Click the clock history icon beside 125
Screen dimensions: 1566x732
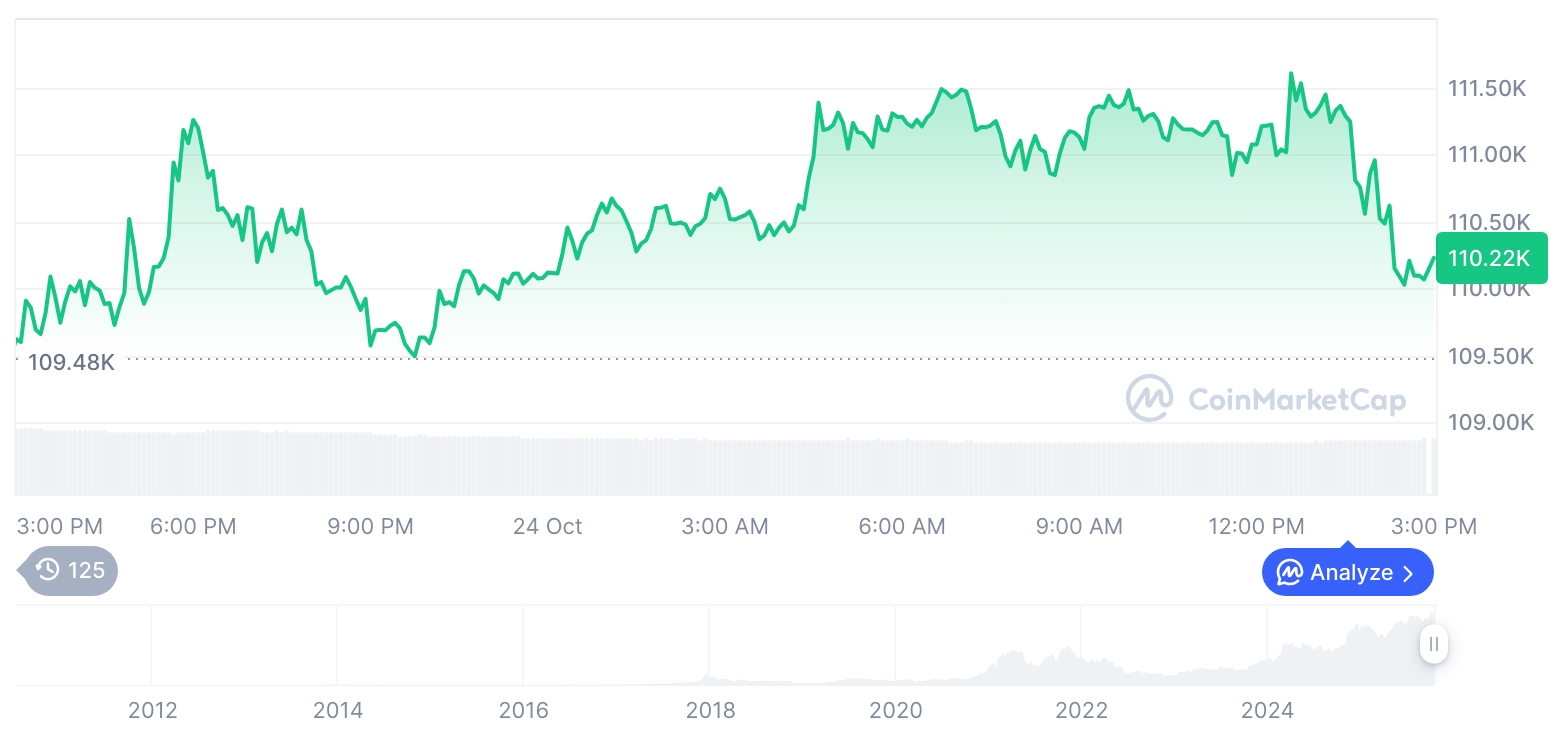pyautogui.click(x=47, y=571)
